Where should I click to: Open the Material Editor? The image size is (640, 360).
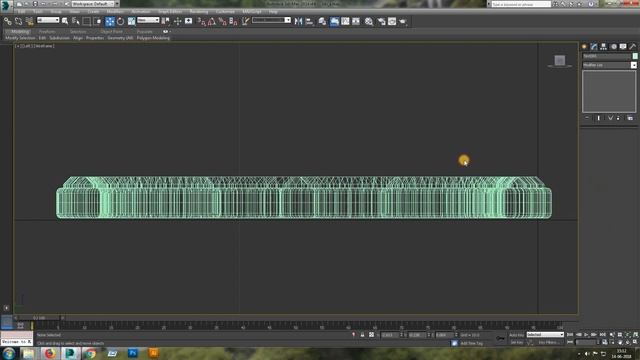pos(369,21)
